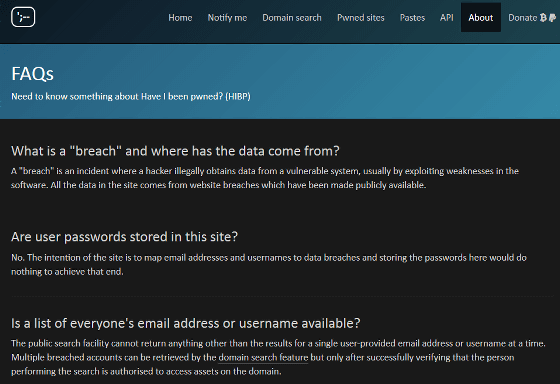Image resolution: width=560 pixels, height=384 pixels.
Task: Click the Bitcoin icon beside Donate
Action: point(543,18)
